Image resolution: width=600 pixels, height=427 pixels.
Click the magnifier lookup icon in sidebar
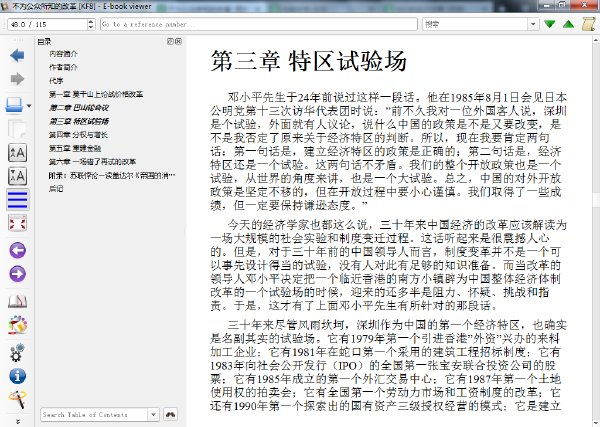17,399
